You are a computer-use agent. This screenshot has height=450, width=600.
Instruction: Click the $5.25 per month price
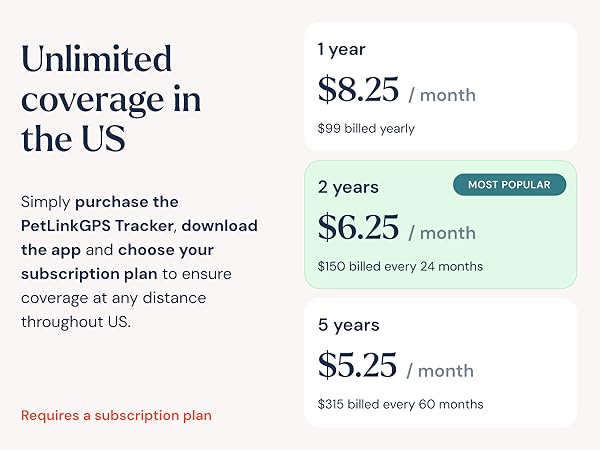point(357,365)
